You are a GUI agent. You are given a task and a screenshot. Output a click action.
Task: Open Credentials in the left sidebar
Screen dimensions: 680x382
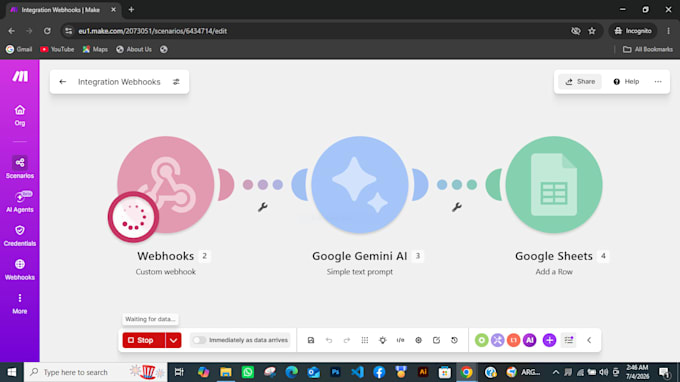20,235
